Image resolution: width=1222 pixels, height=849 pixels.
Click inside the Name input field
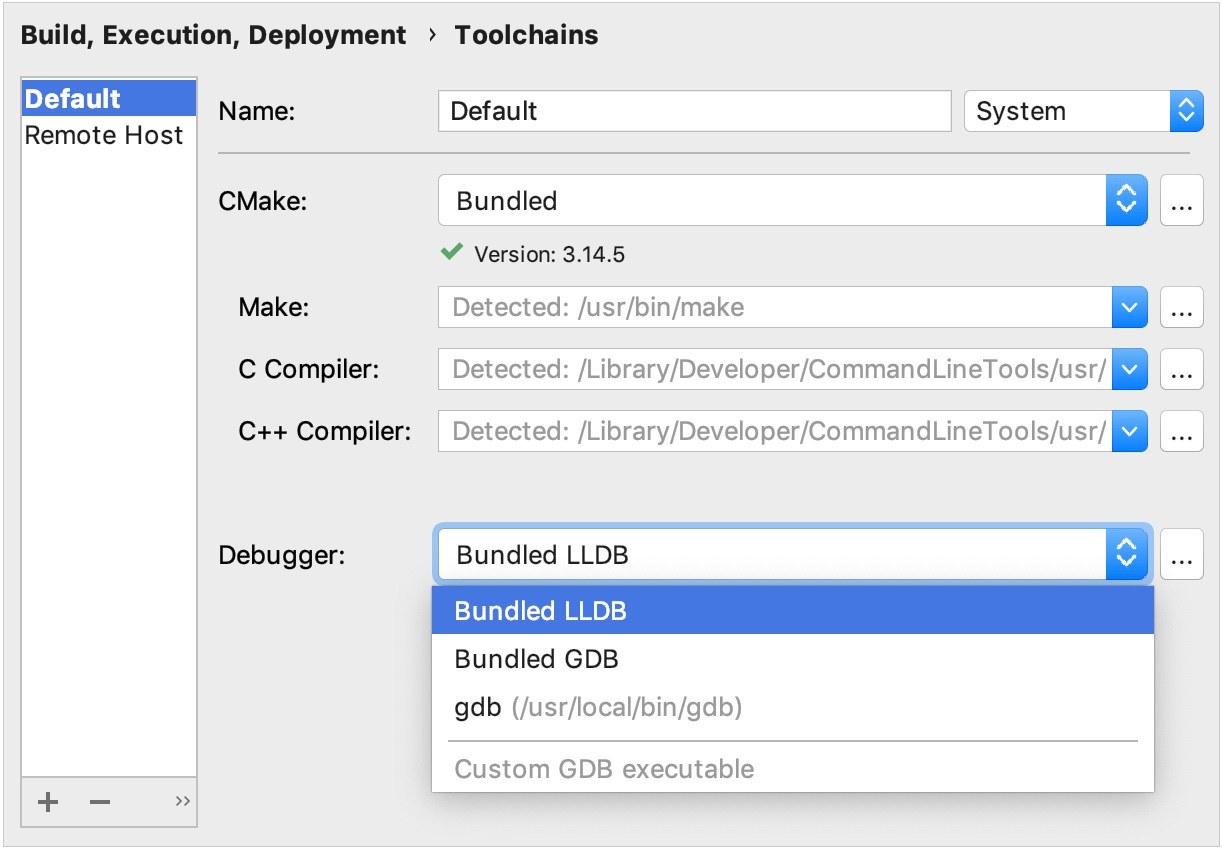[694, 111]
